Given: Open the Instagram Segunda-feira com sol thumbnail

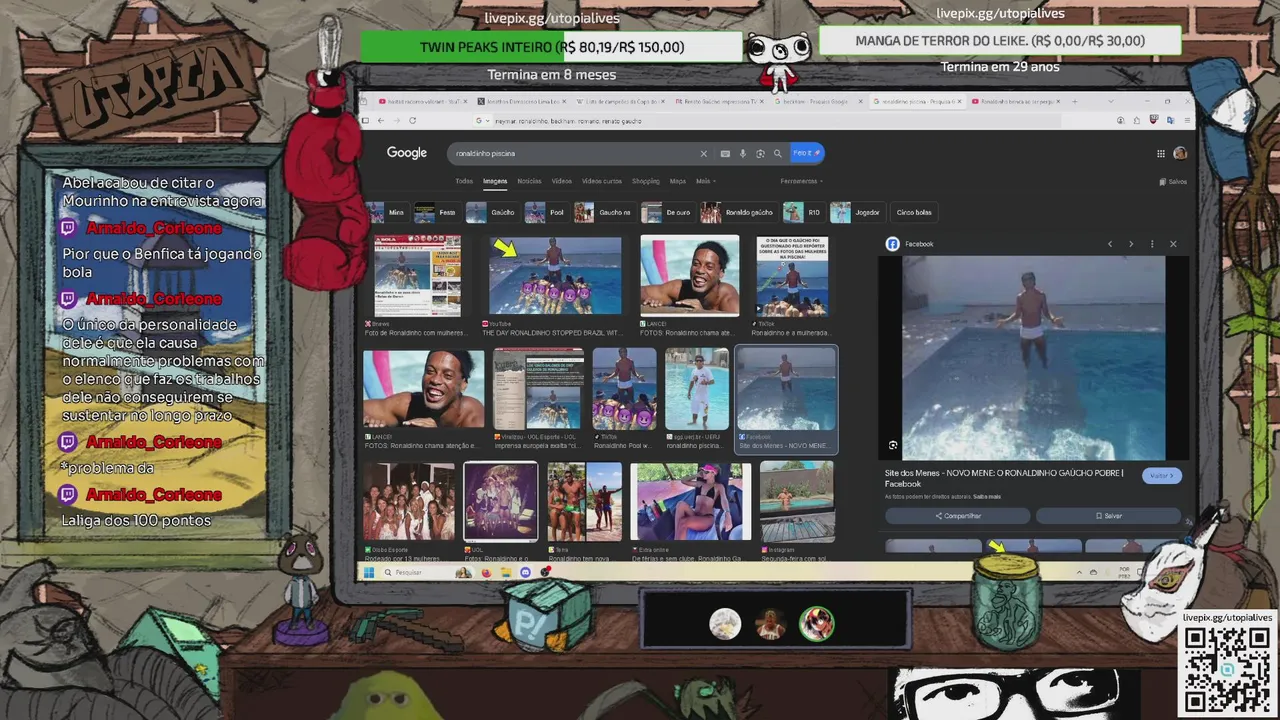Looking at the screenshot, I should (797, 502).
